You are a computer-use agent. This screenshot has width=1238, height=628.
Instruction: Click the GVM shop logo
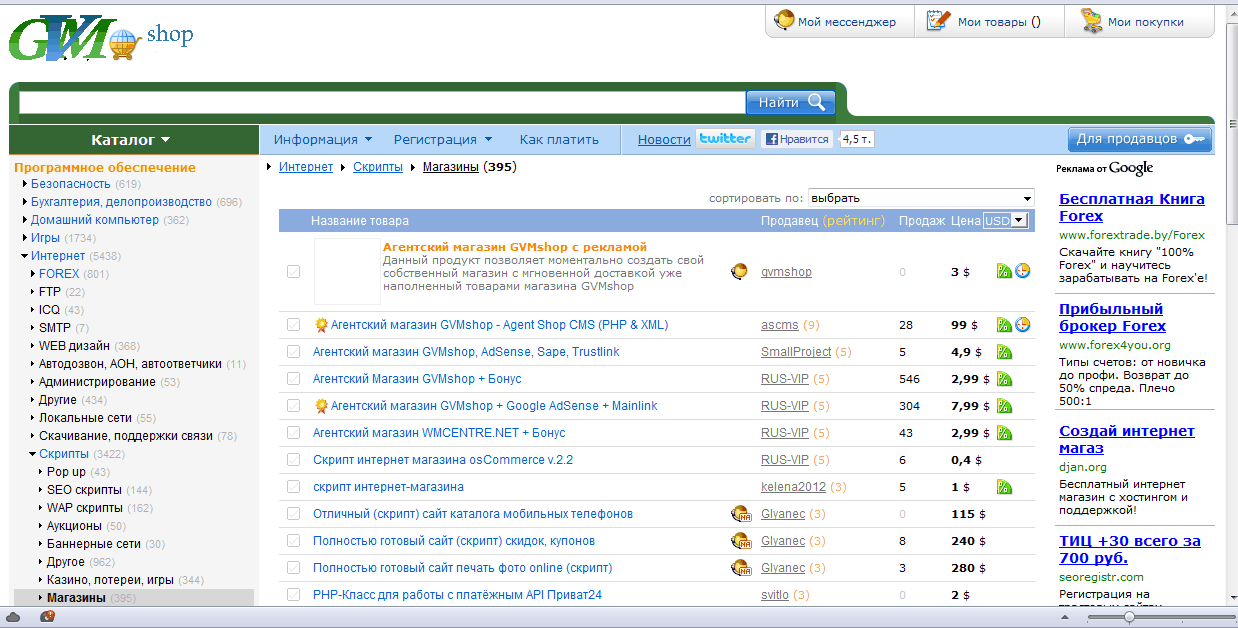100,38
